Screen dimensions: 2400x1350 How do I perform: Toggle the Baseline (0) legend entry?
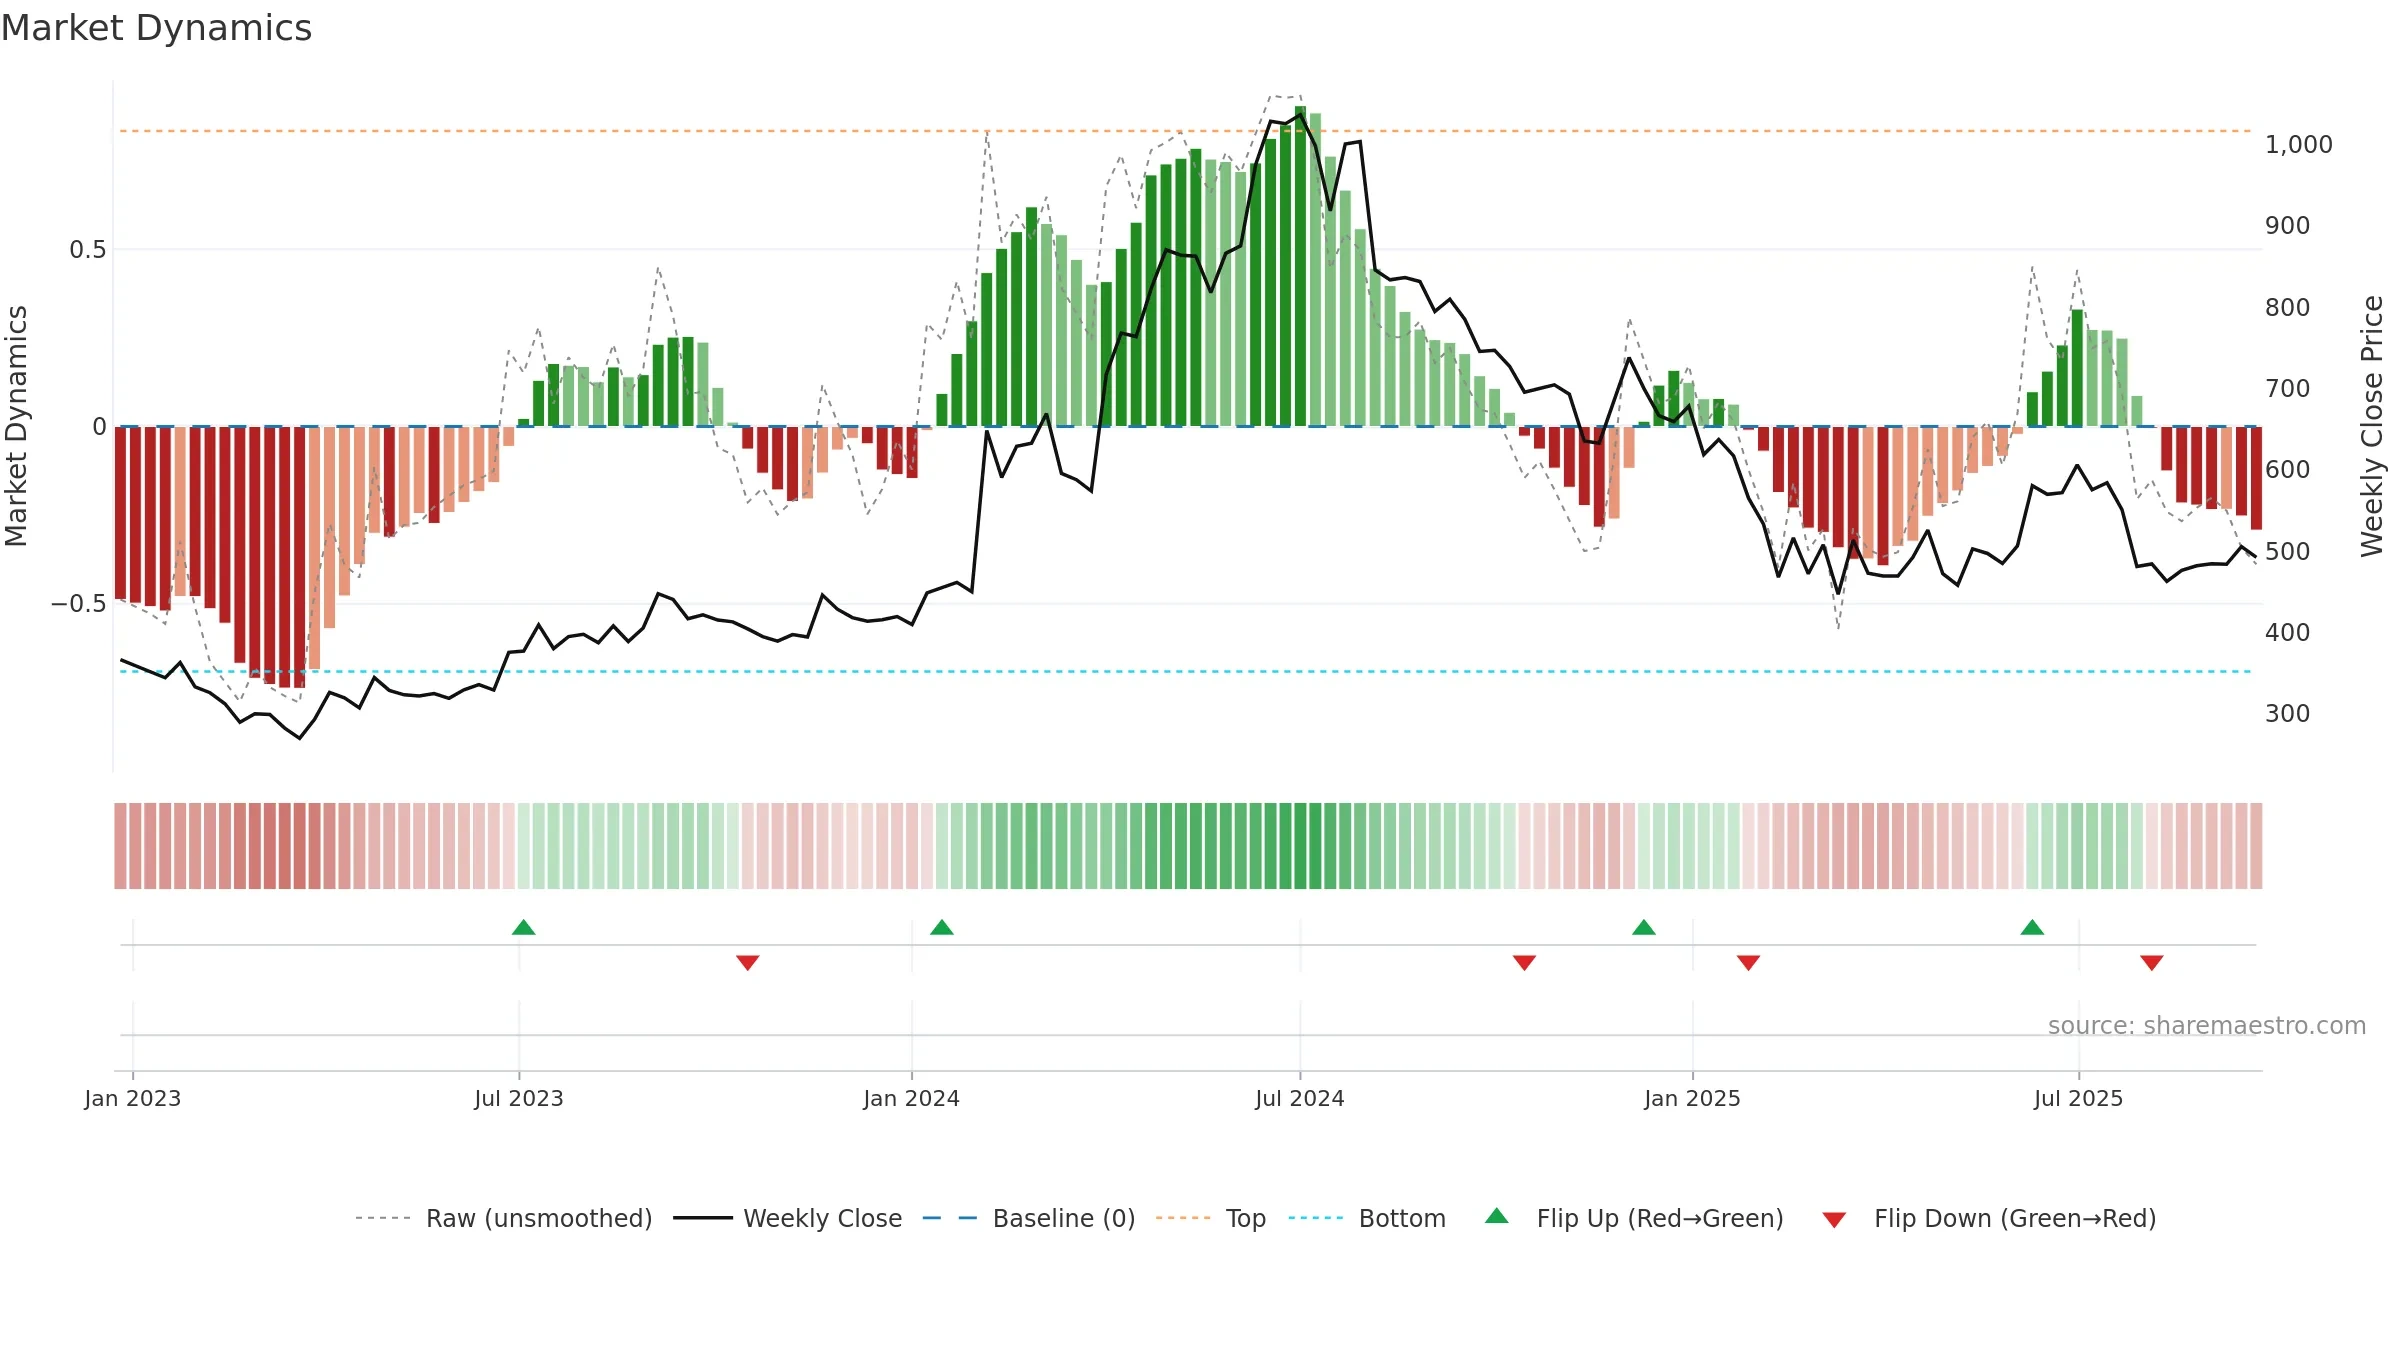tap(1028, 1218)
